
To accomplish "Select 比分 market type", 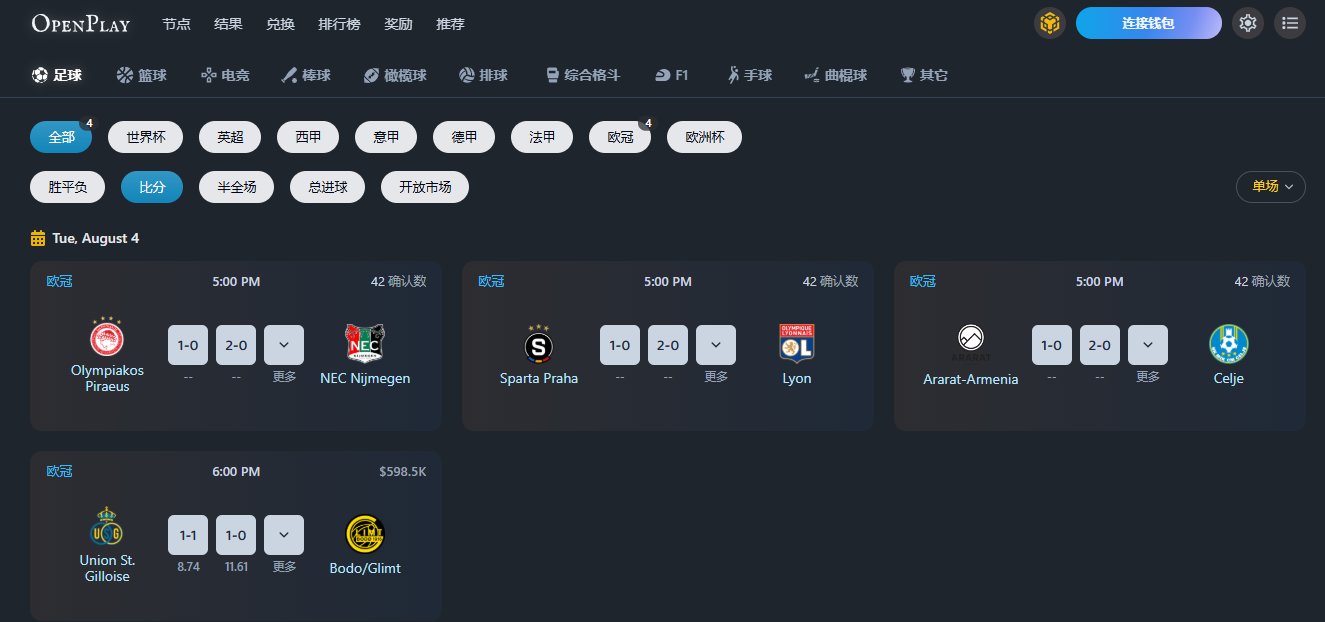I will point(152,187).
